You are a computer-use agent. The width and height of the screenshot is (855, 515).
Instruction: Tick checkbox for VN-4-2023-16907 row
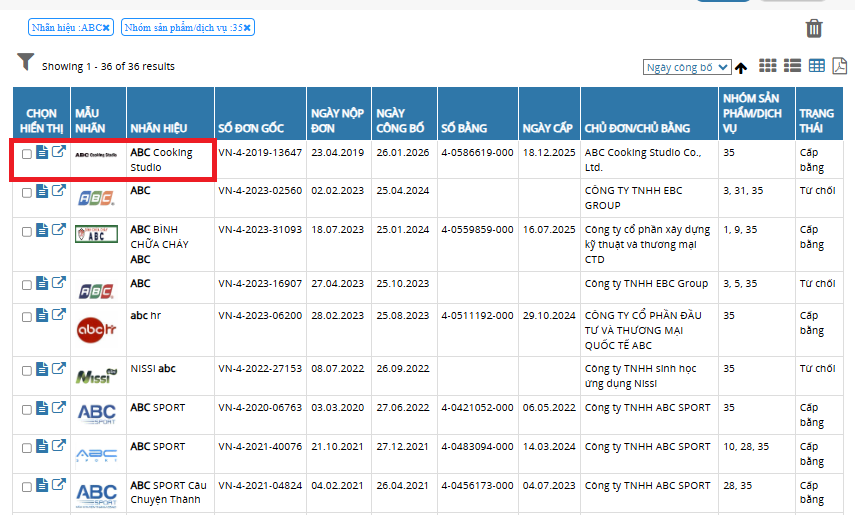coord(26,285)
